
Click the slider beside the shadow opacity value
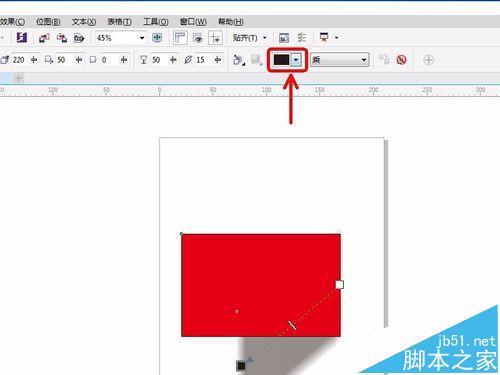(173, 60)
